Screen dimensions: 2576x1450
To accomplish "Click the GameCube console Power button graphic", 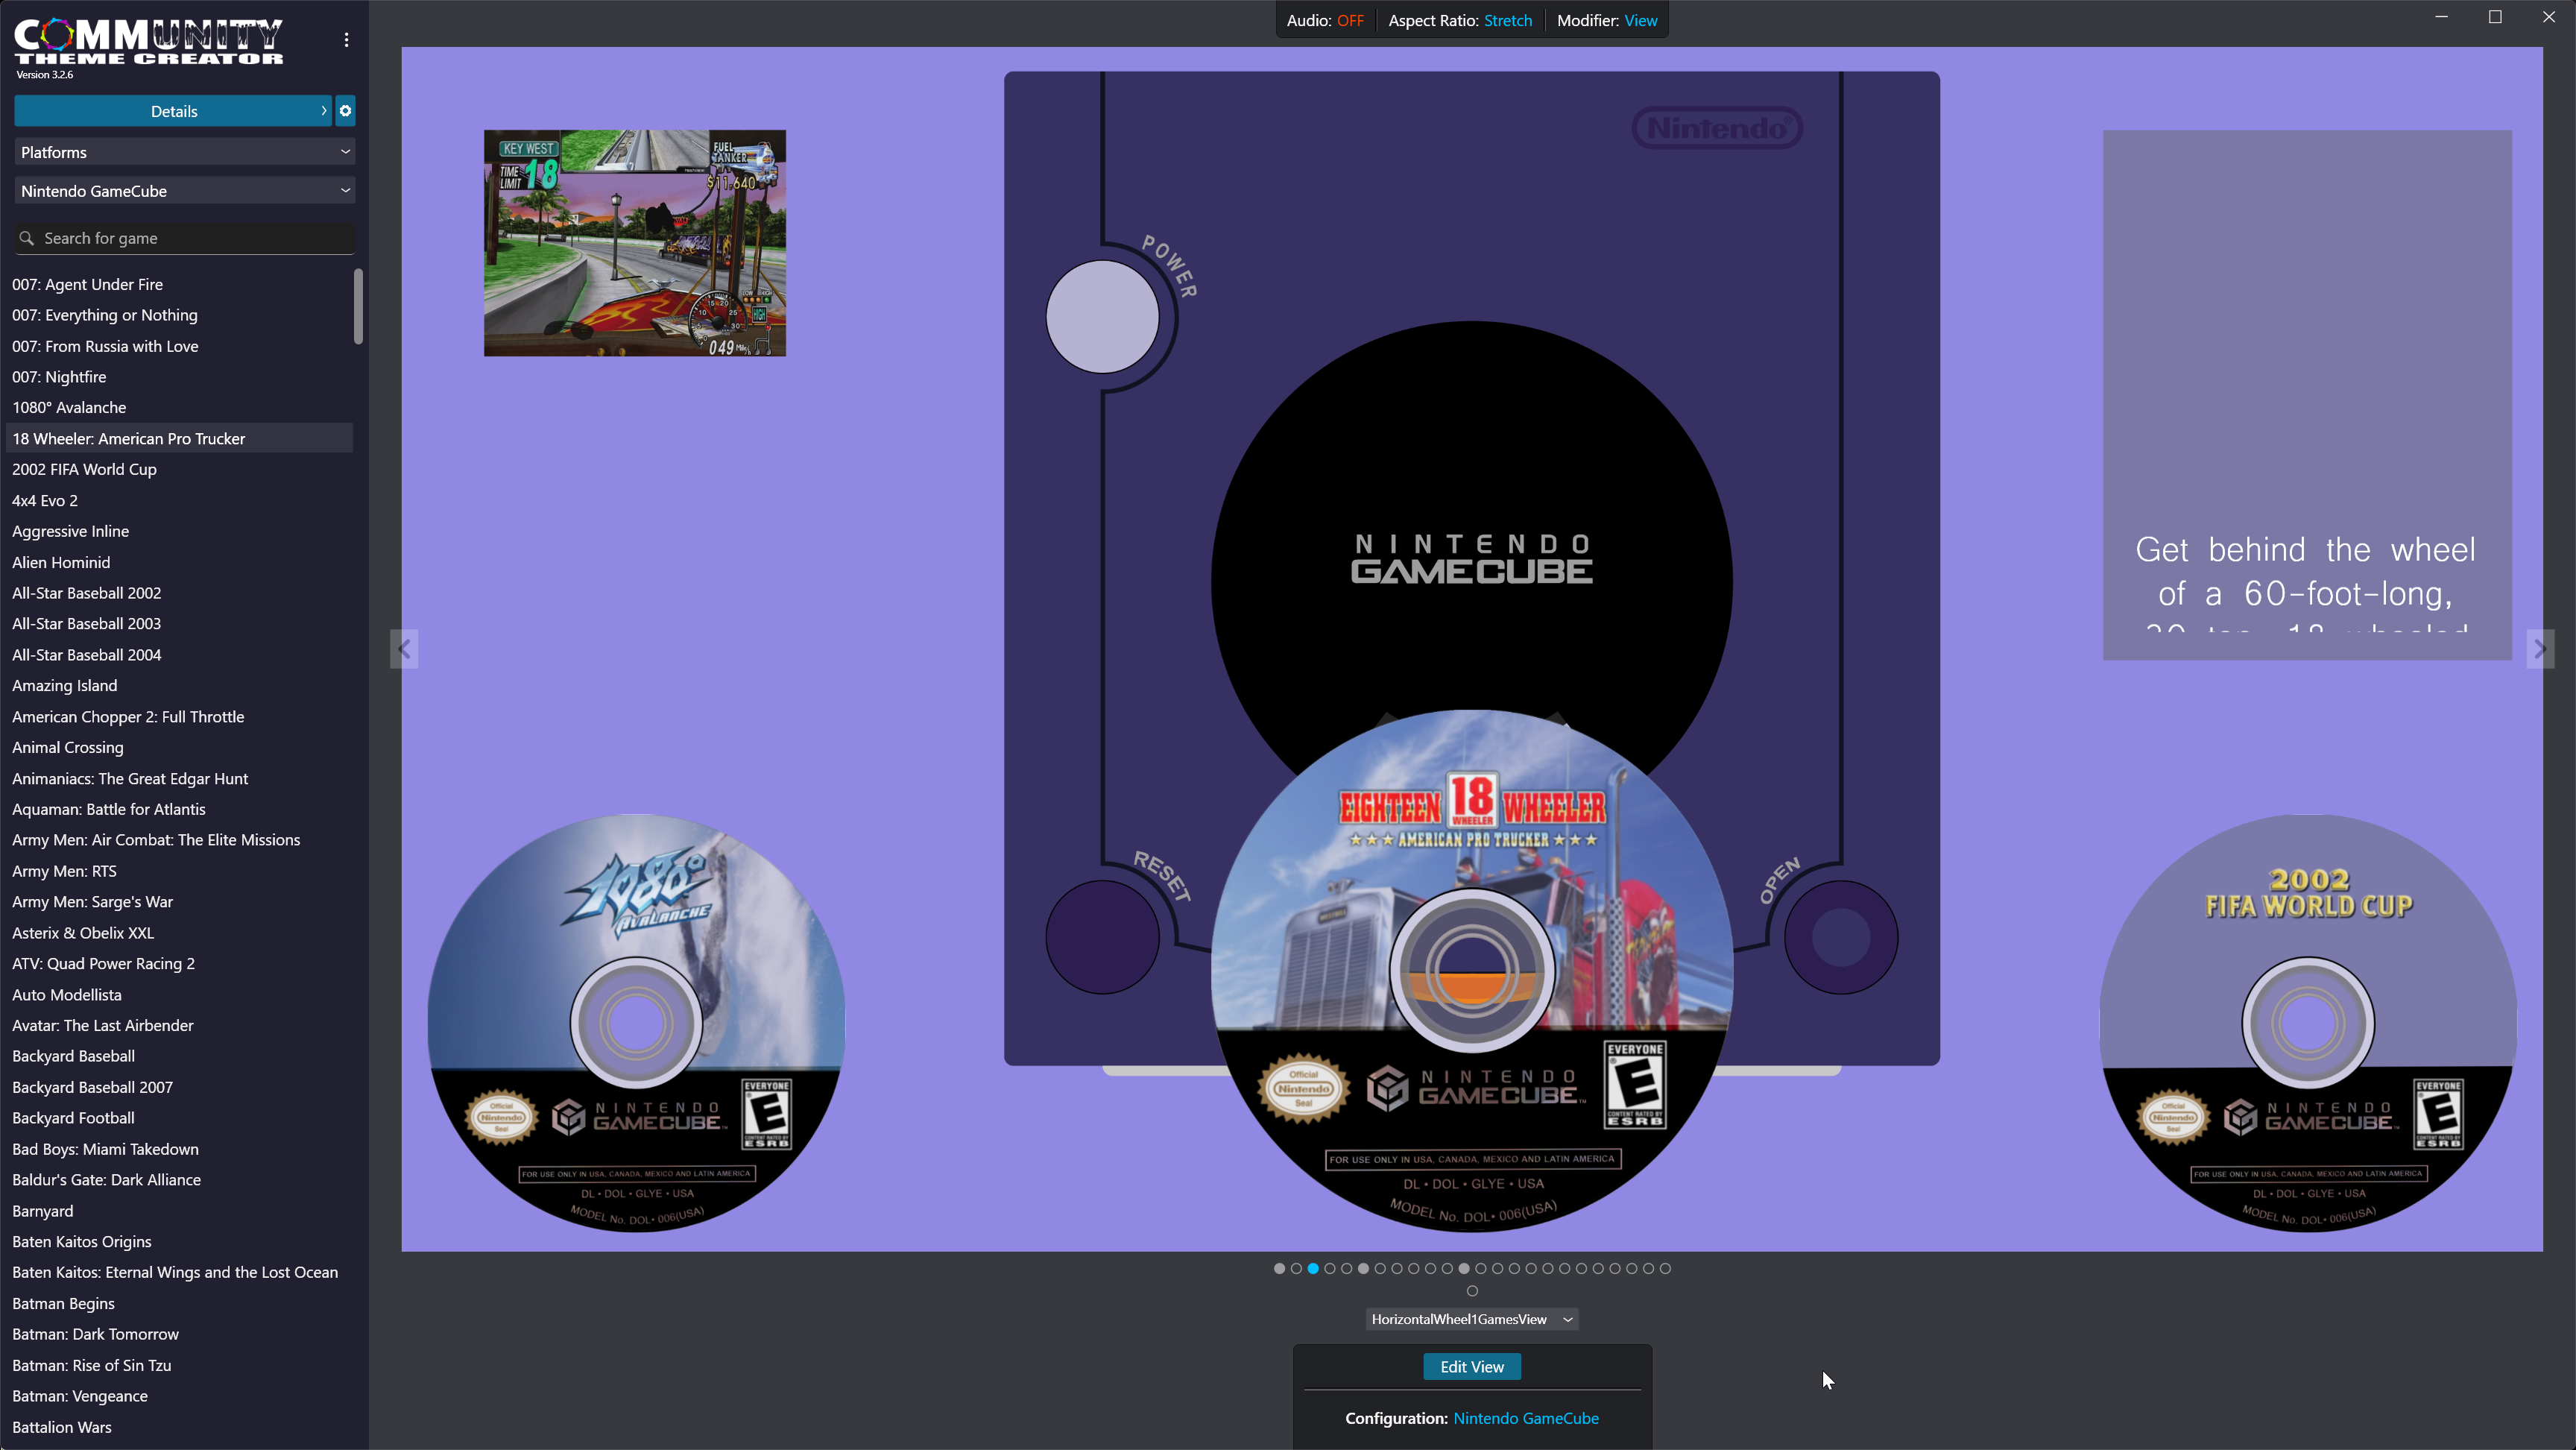I will click(1102, 317).
